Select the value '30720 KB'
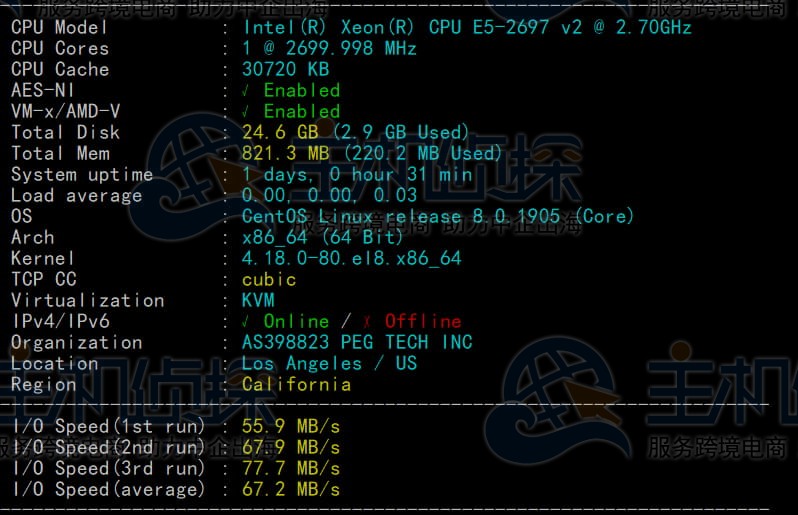This screenshot has height=515, width=798. tap(286, 69)
